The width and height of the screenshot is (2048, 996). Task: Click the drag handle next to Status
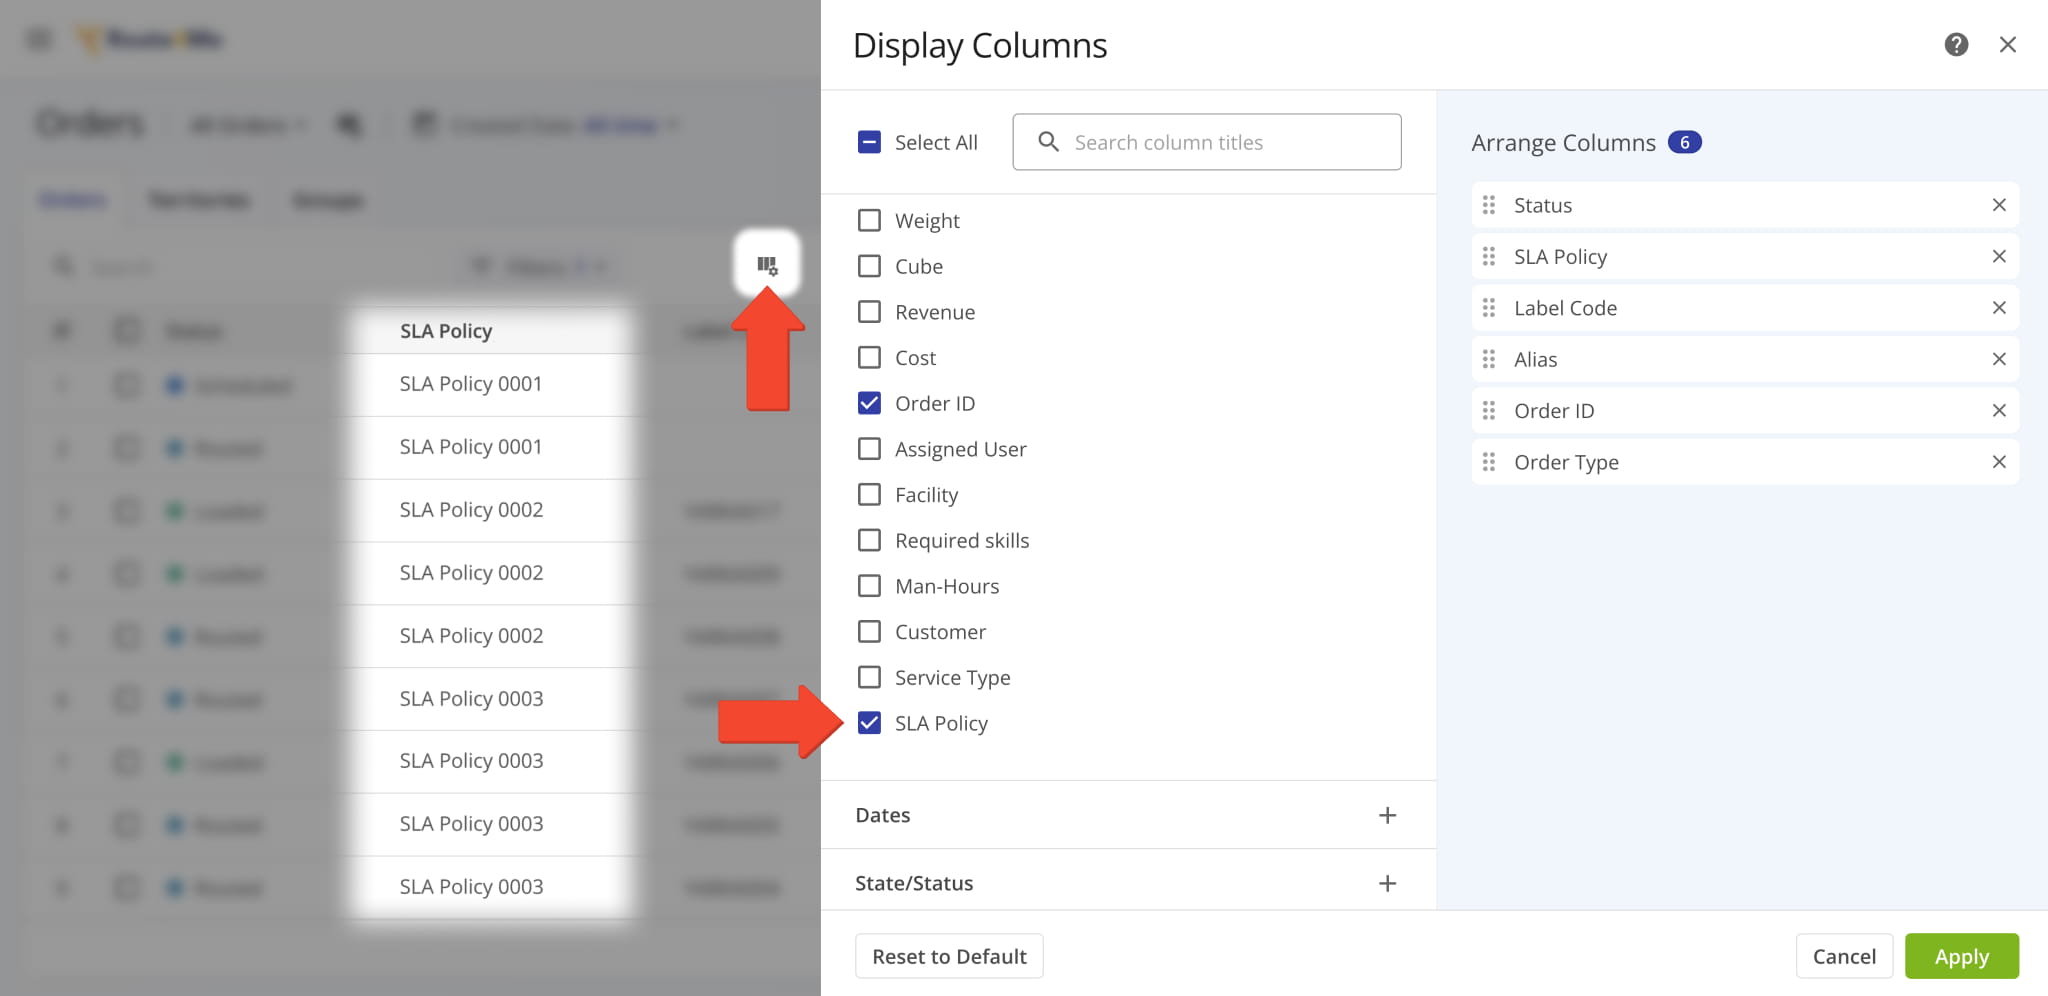coord(1489,205)
